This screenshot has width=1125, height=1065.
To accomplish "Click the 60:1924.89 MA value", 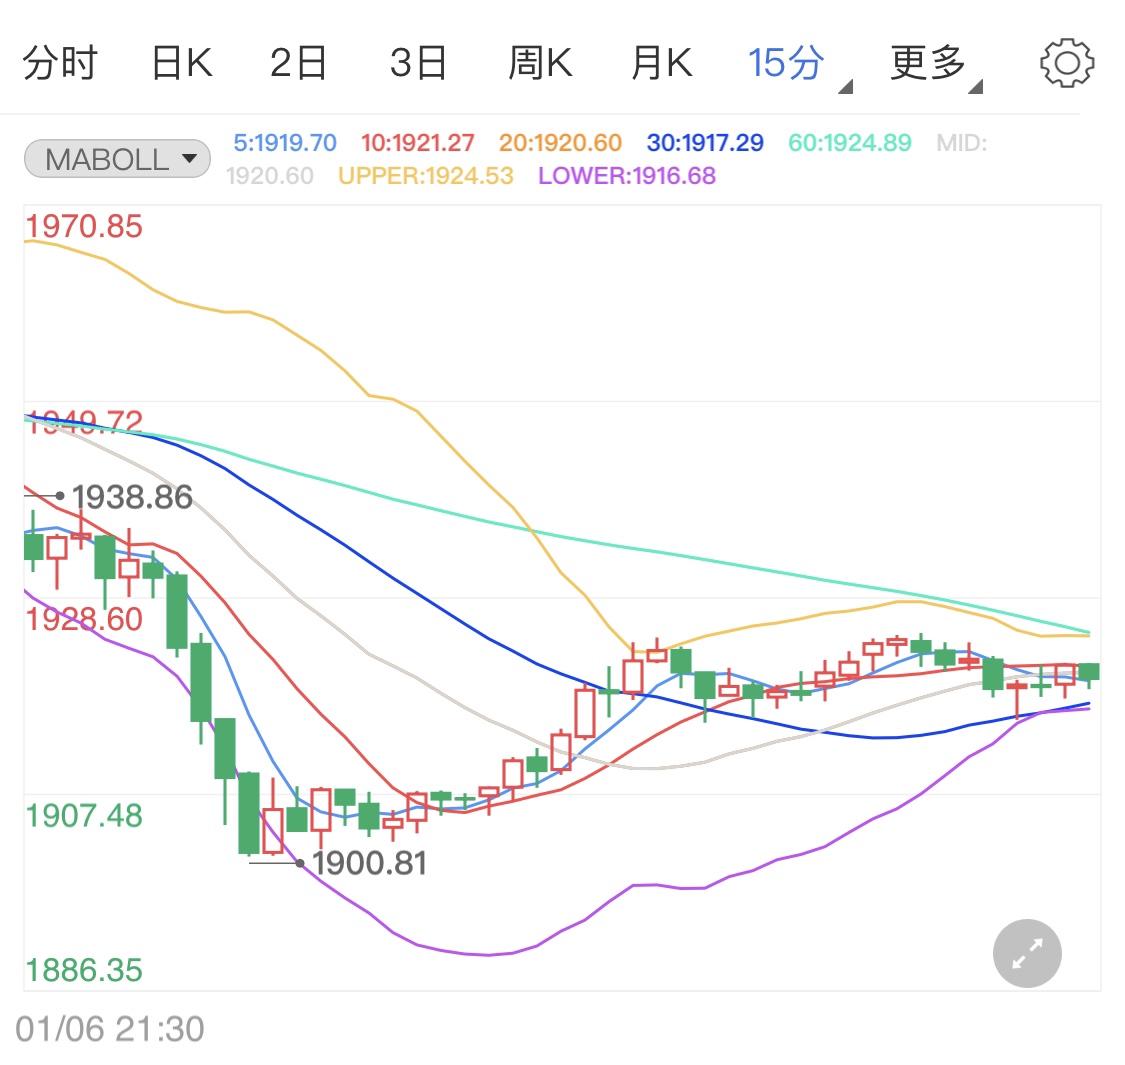I will click(x=849, y=143).
